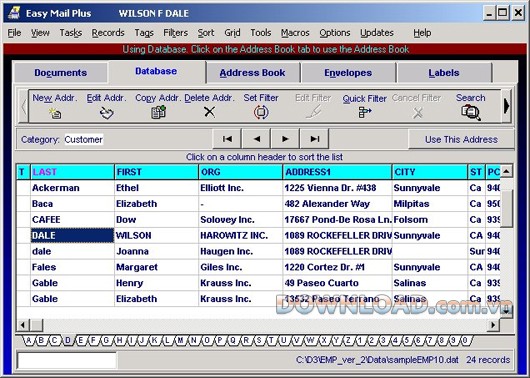
Task: Open the Help menu
Action: pyautogui.click(x=422, y=33)
